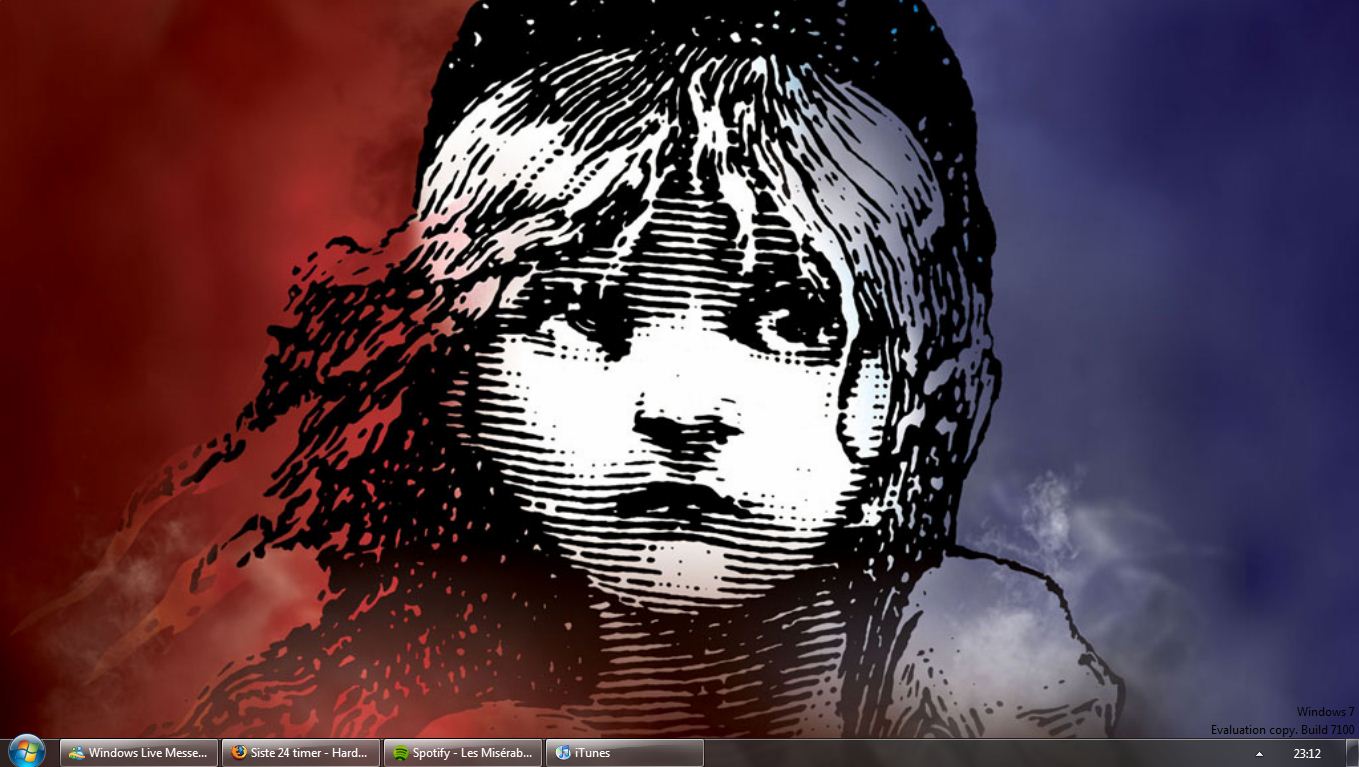This screenshot has height=767, width=1359.
Task: Switch to Windows Live Messenger taskbar button
Action: click(x=139, y=753)
